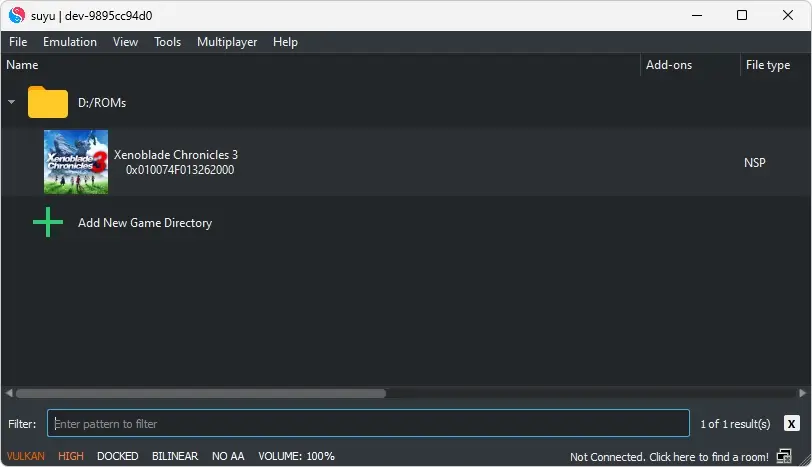Screen dimensions: 812x467
Task: Open the Multiplayer menu
Action: 227,42
